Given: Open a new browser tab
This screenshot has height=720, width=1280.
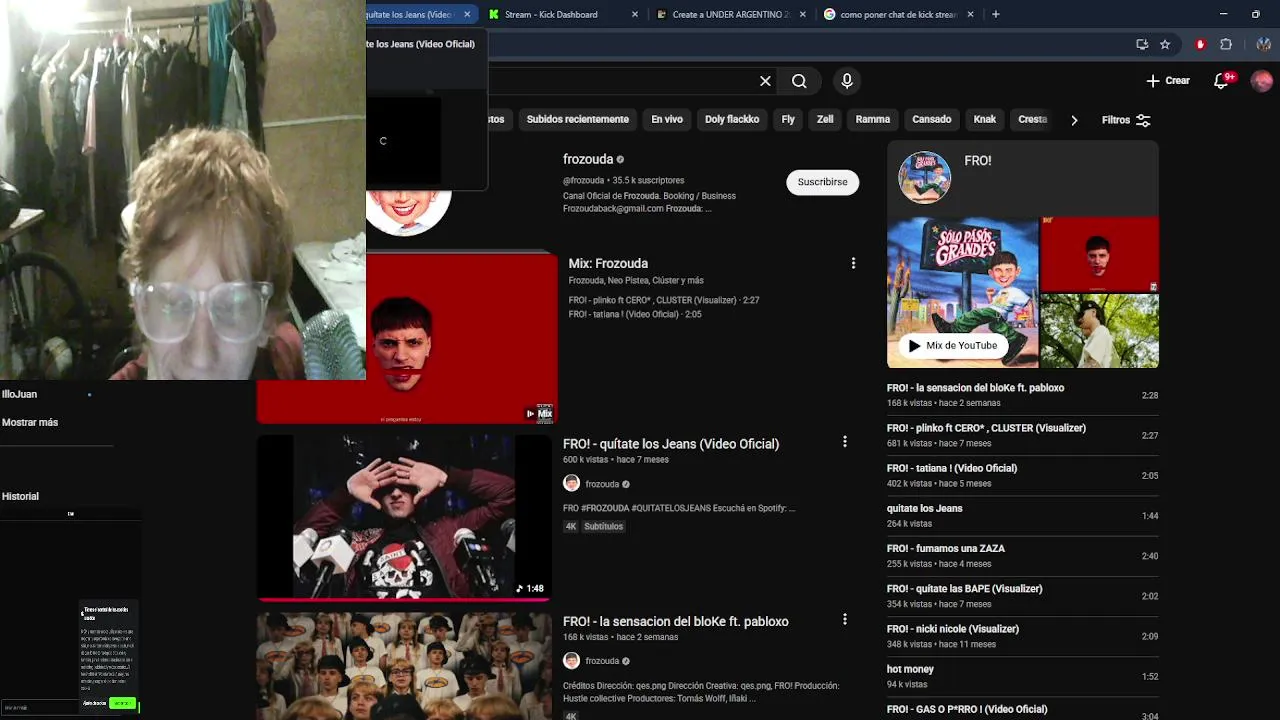Looking at the screenshot, I should [x=995, y=14].
